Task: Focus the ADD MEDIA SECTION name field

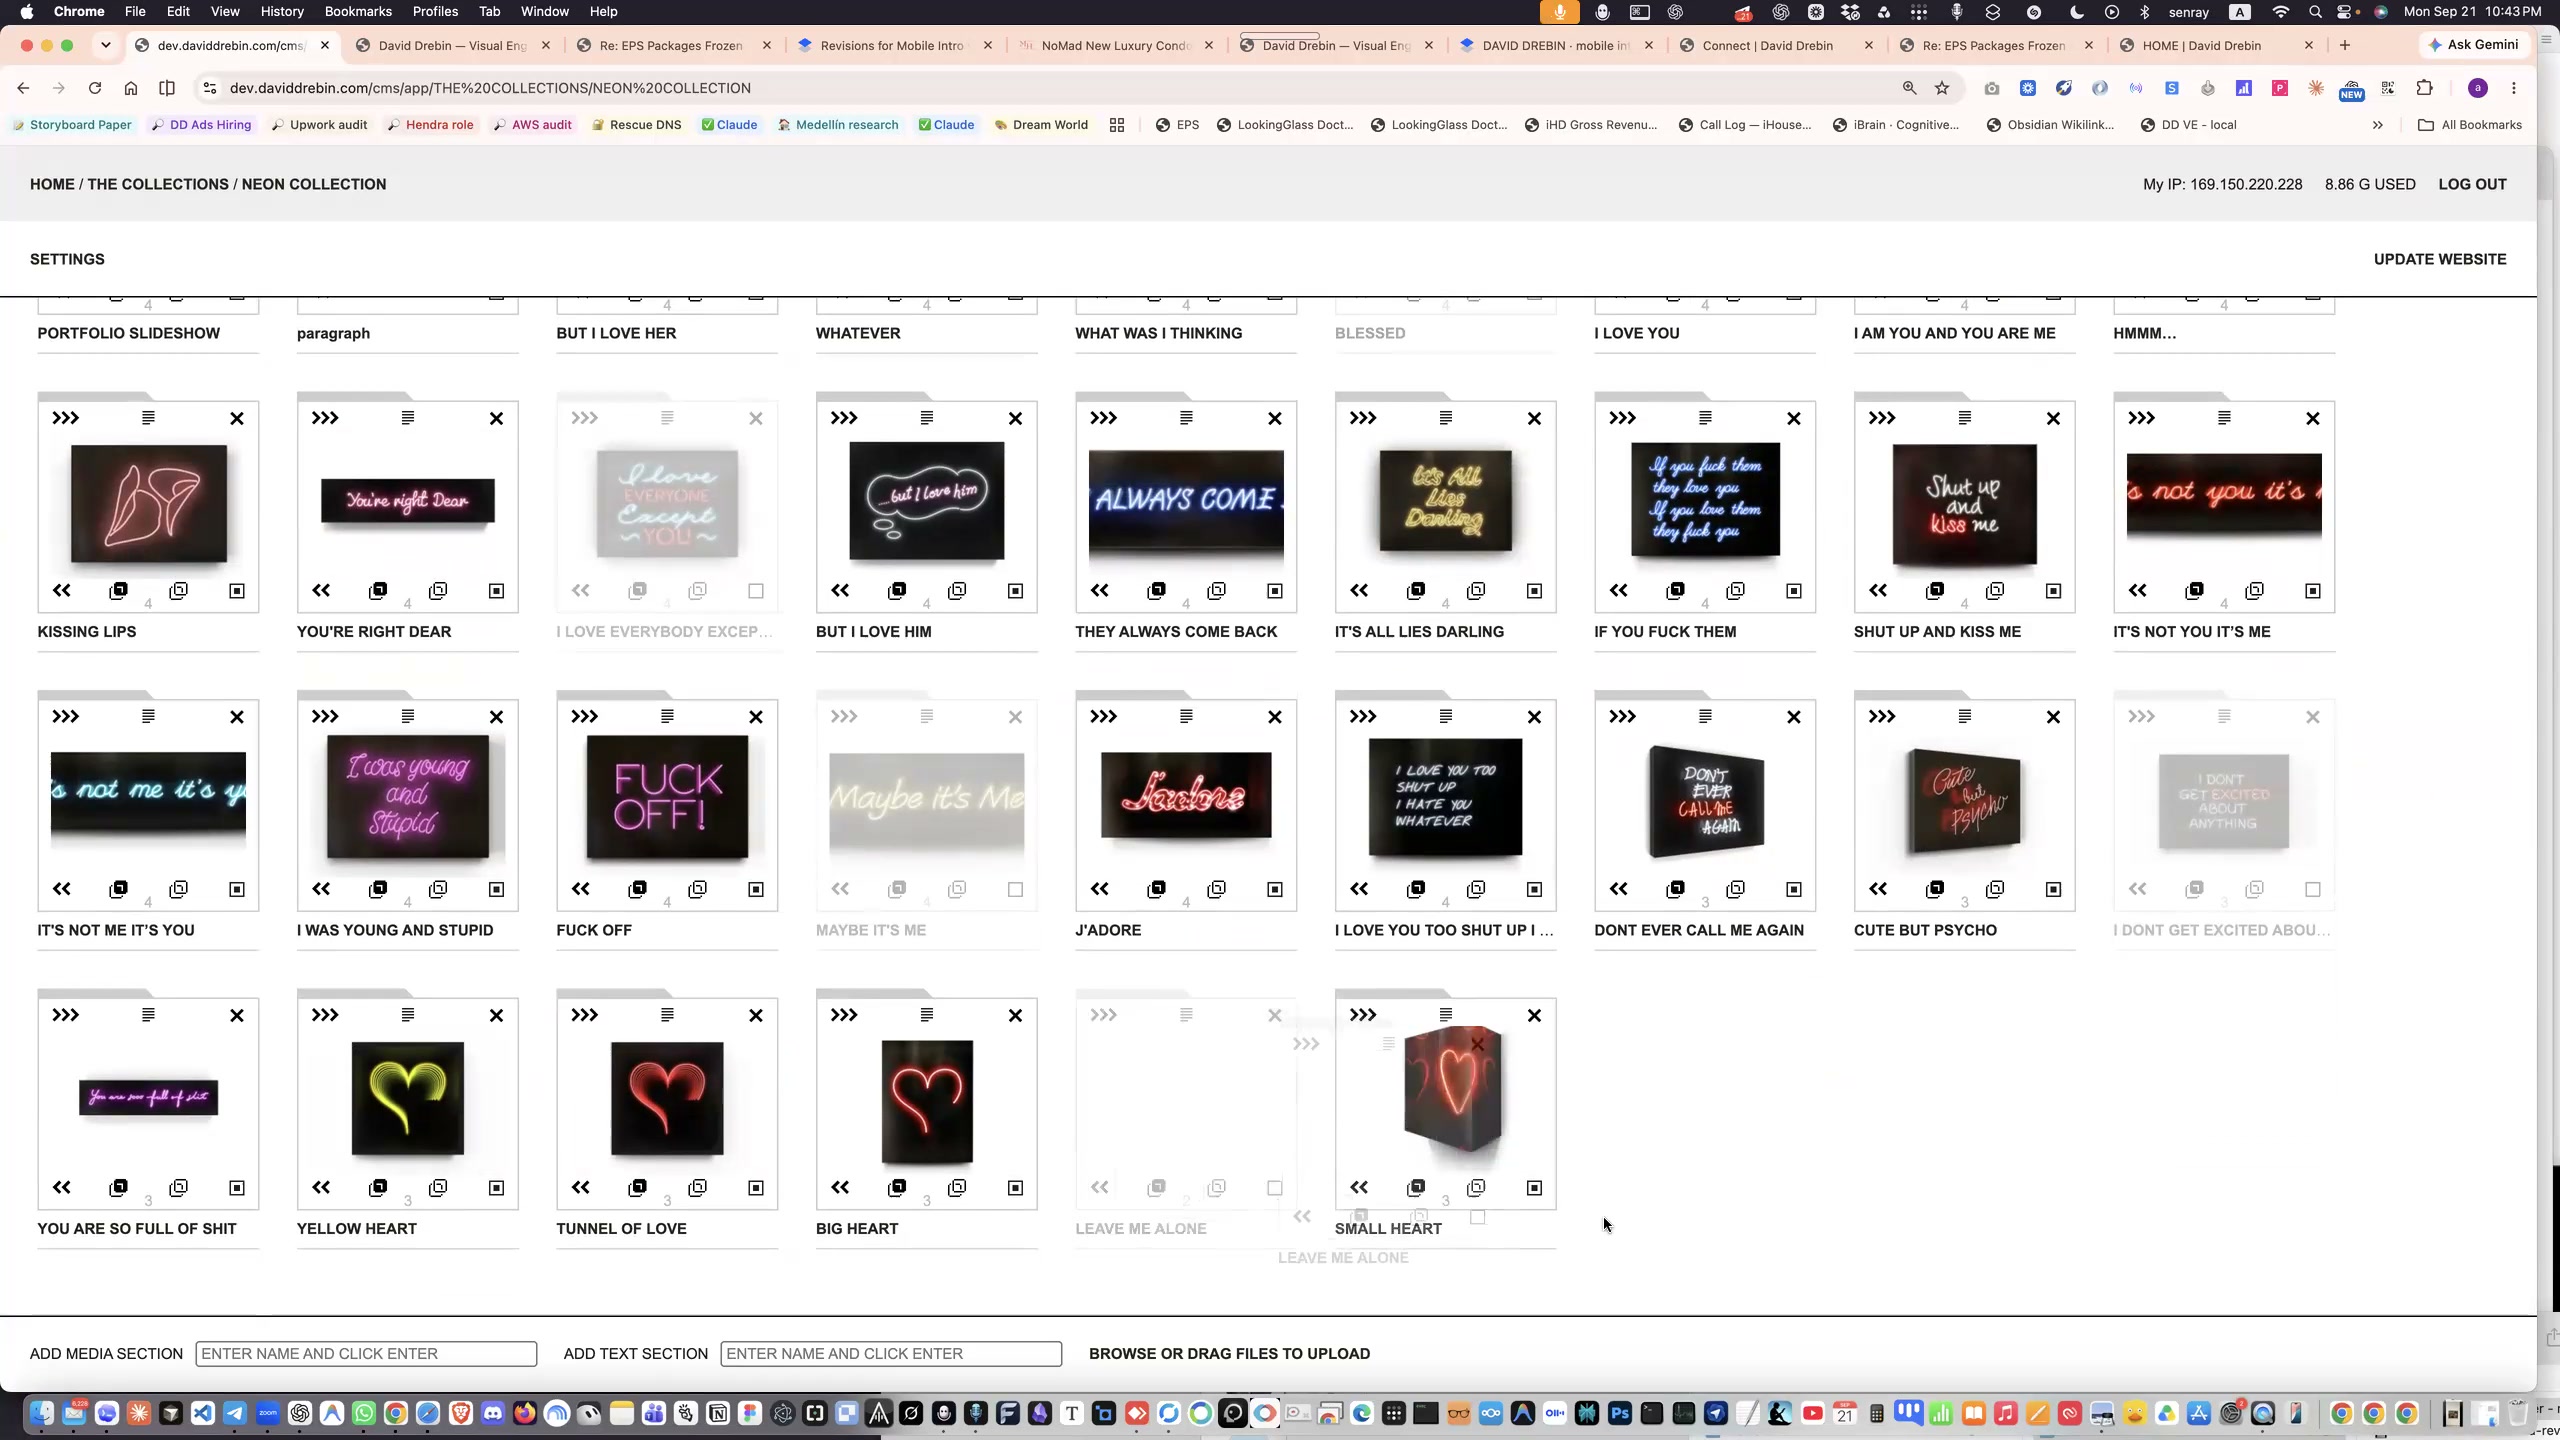Action: pyautogui.click(x=366, y=1353)
